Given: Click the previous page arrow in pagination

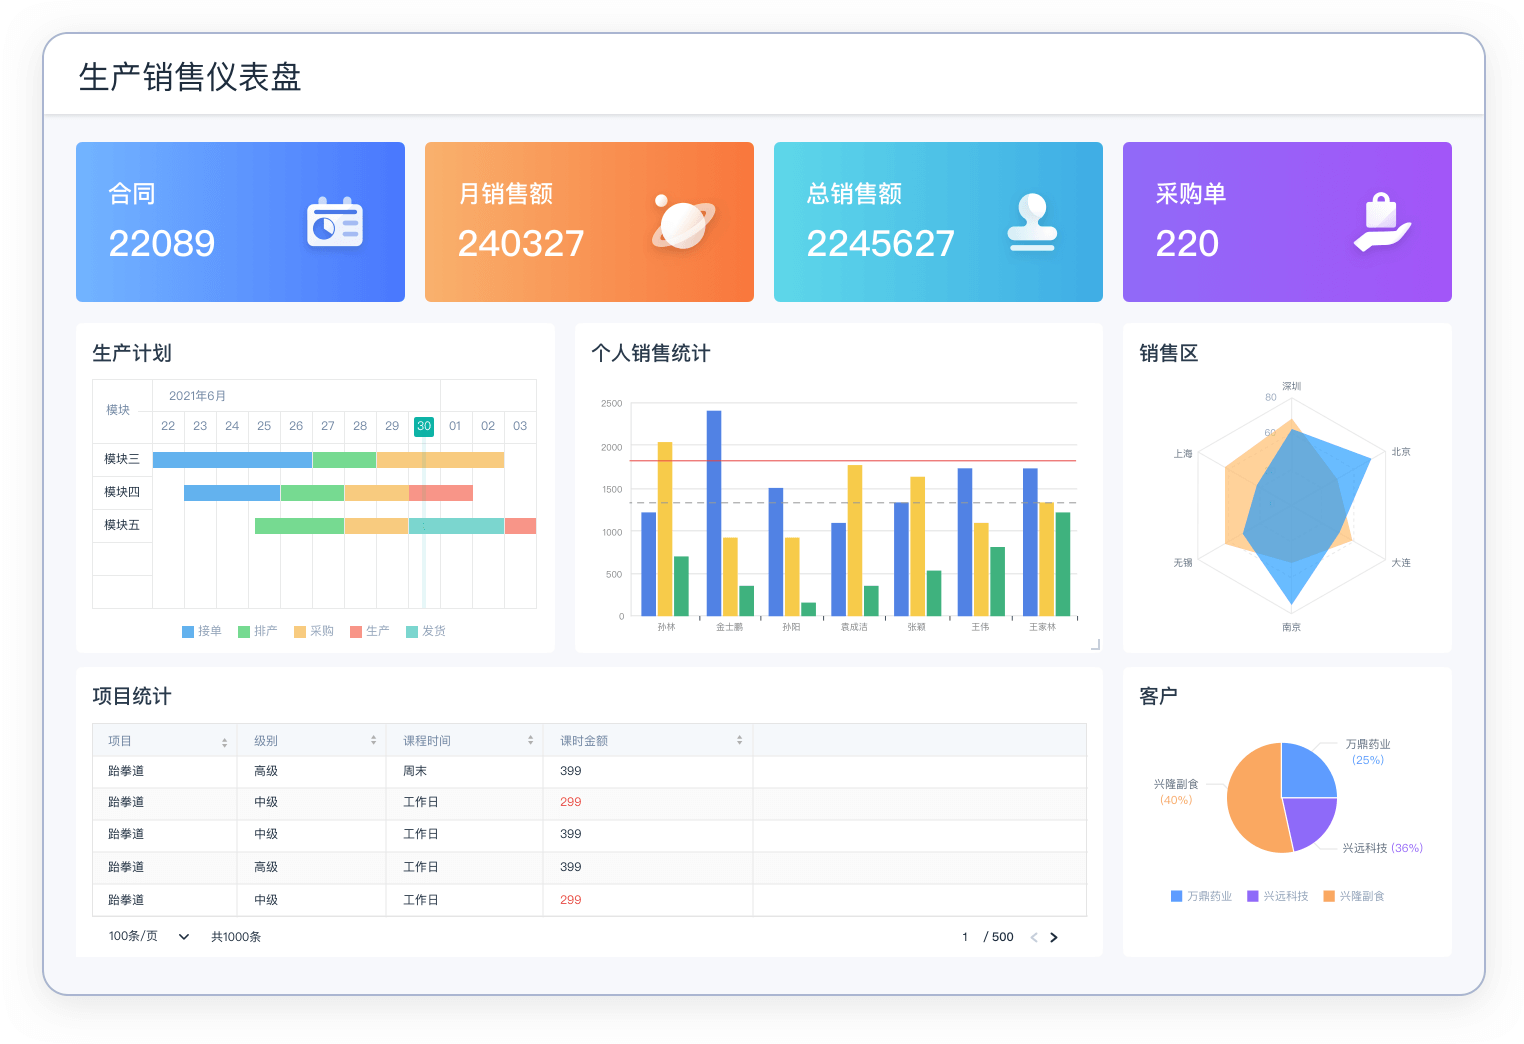Looking at the screenshot, I should click(1033, 937).
